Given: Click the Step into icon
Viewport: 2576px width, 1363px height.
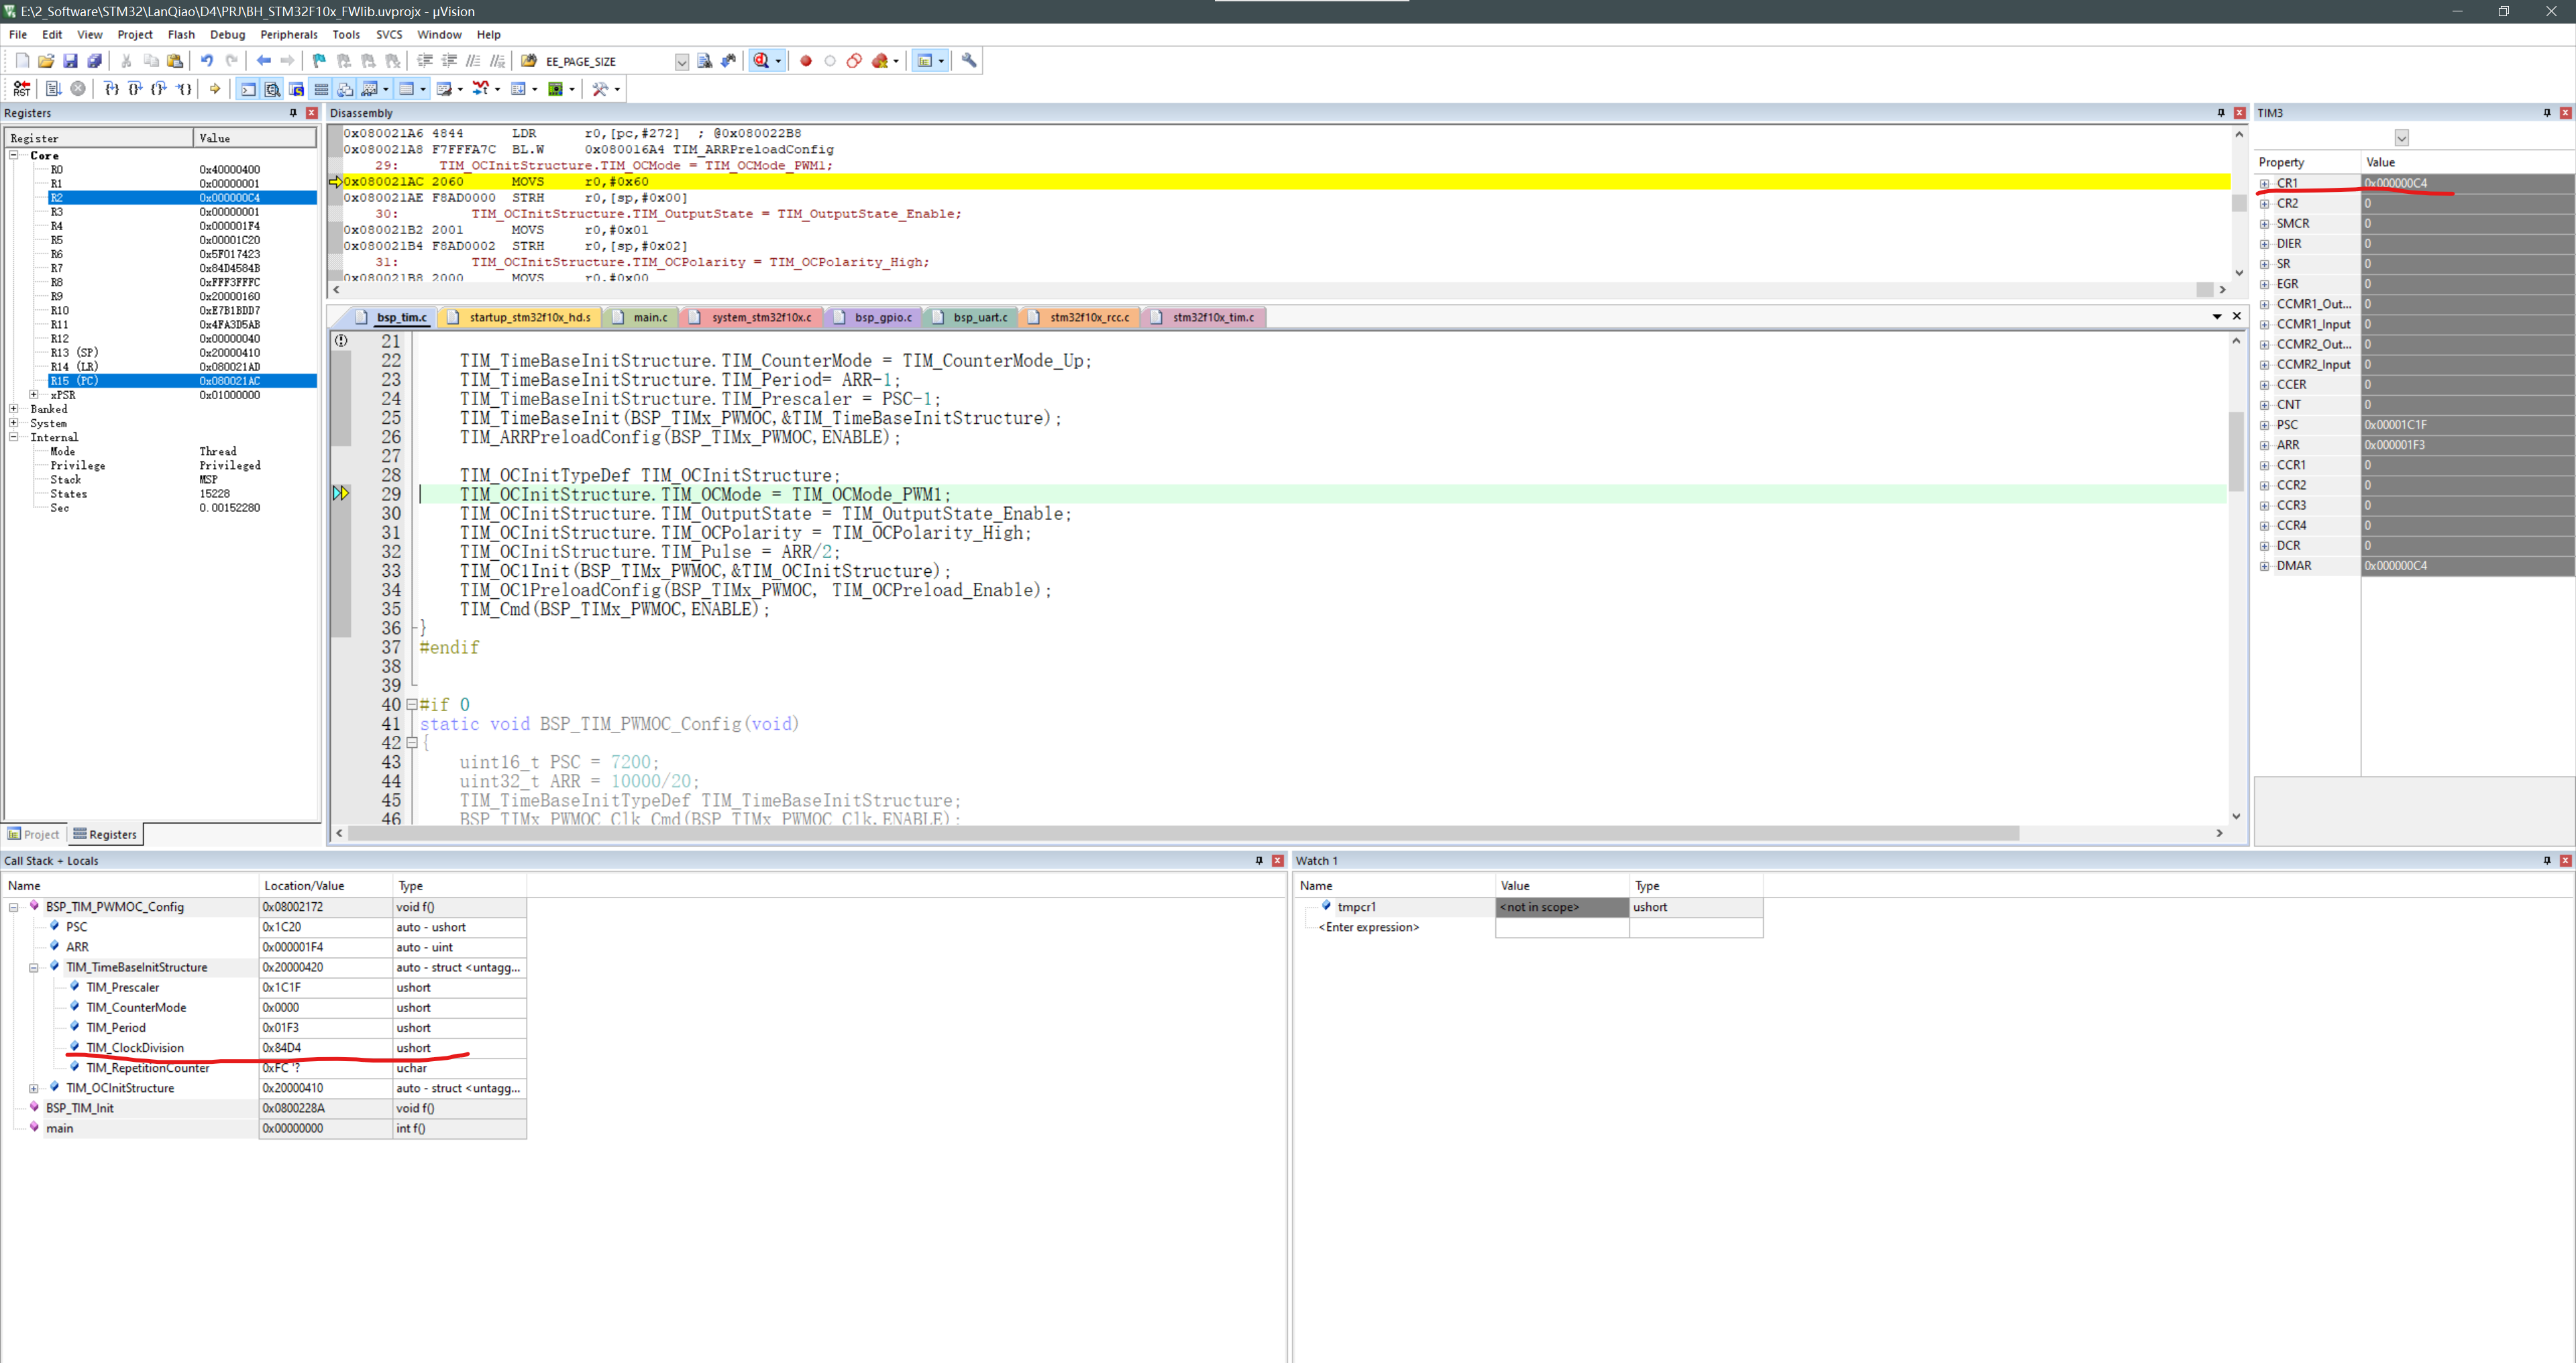Looking at the screenshot, I should [x=112, y=89].
